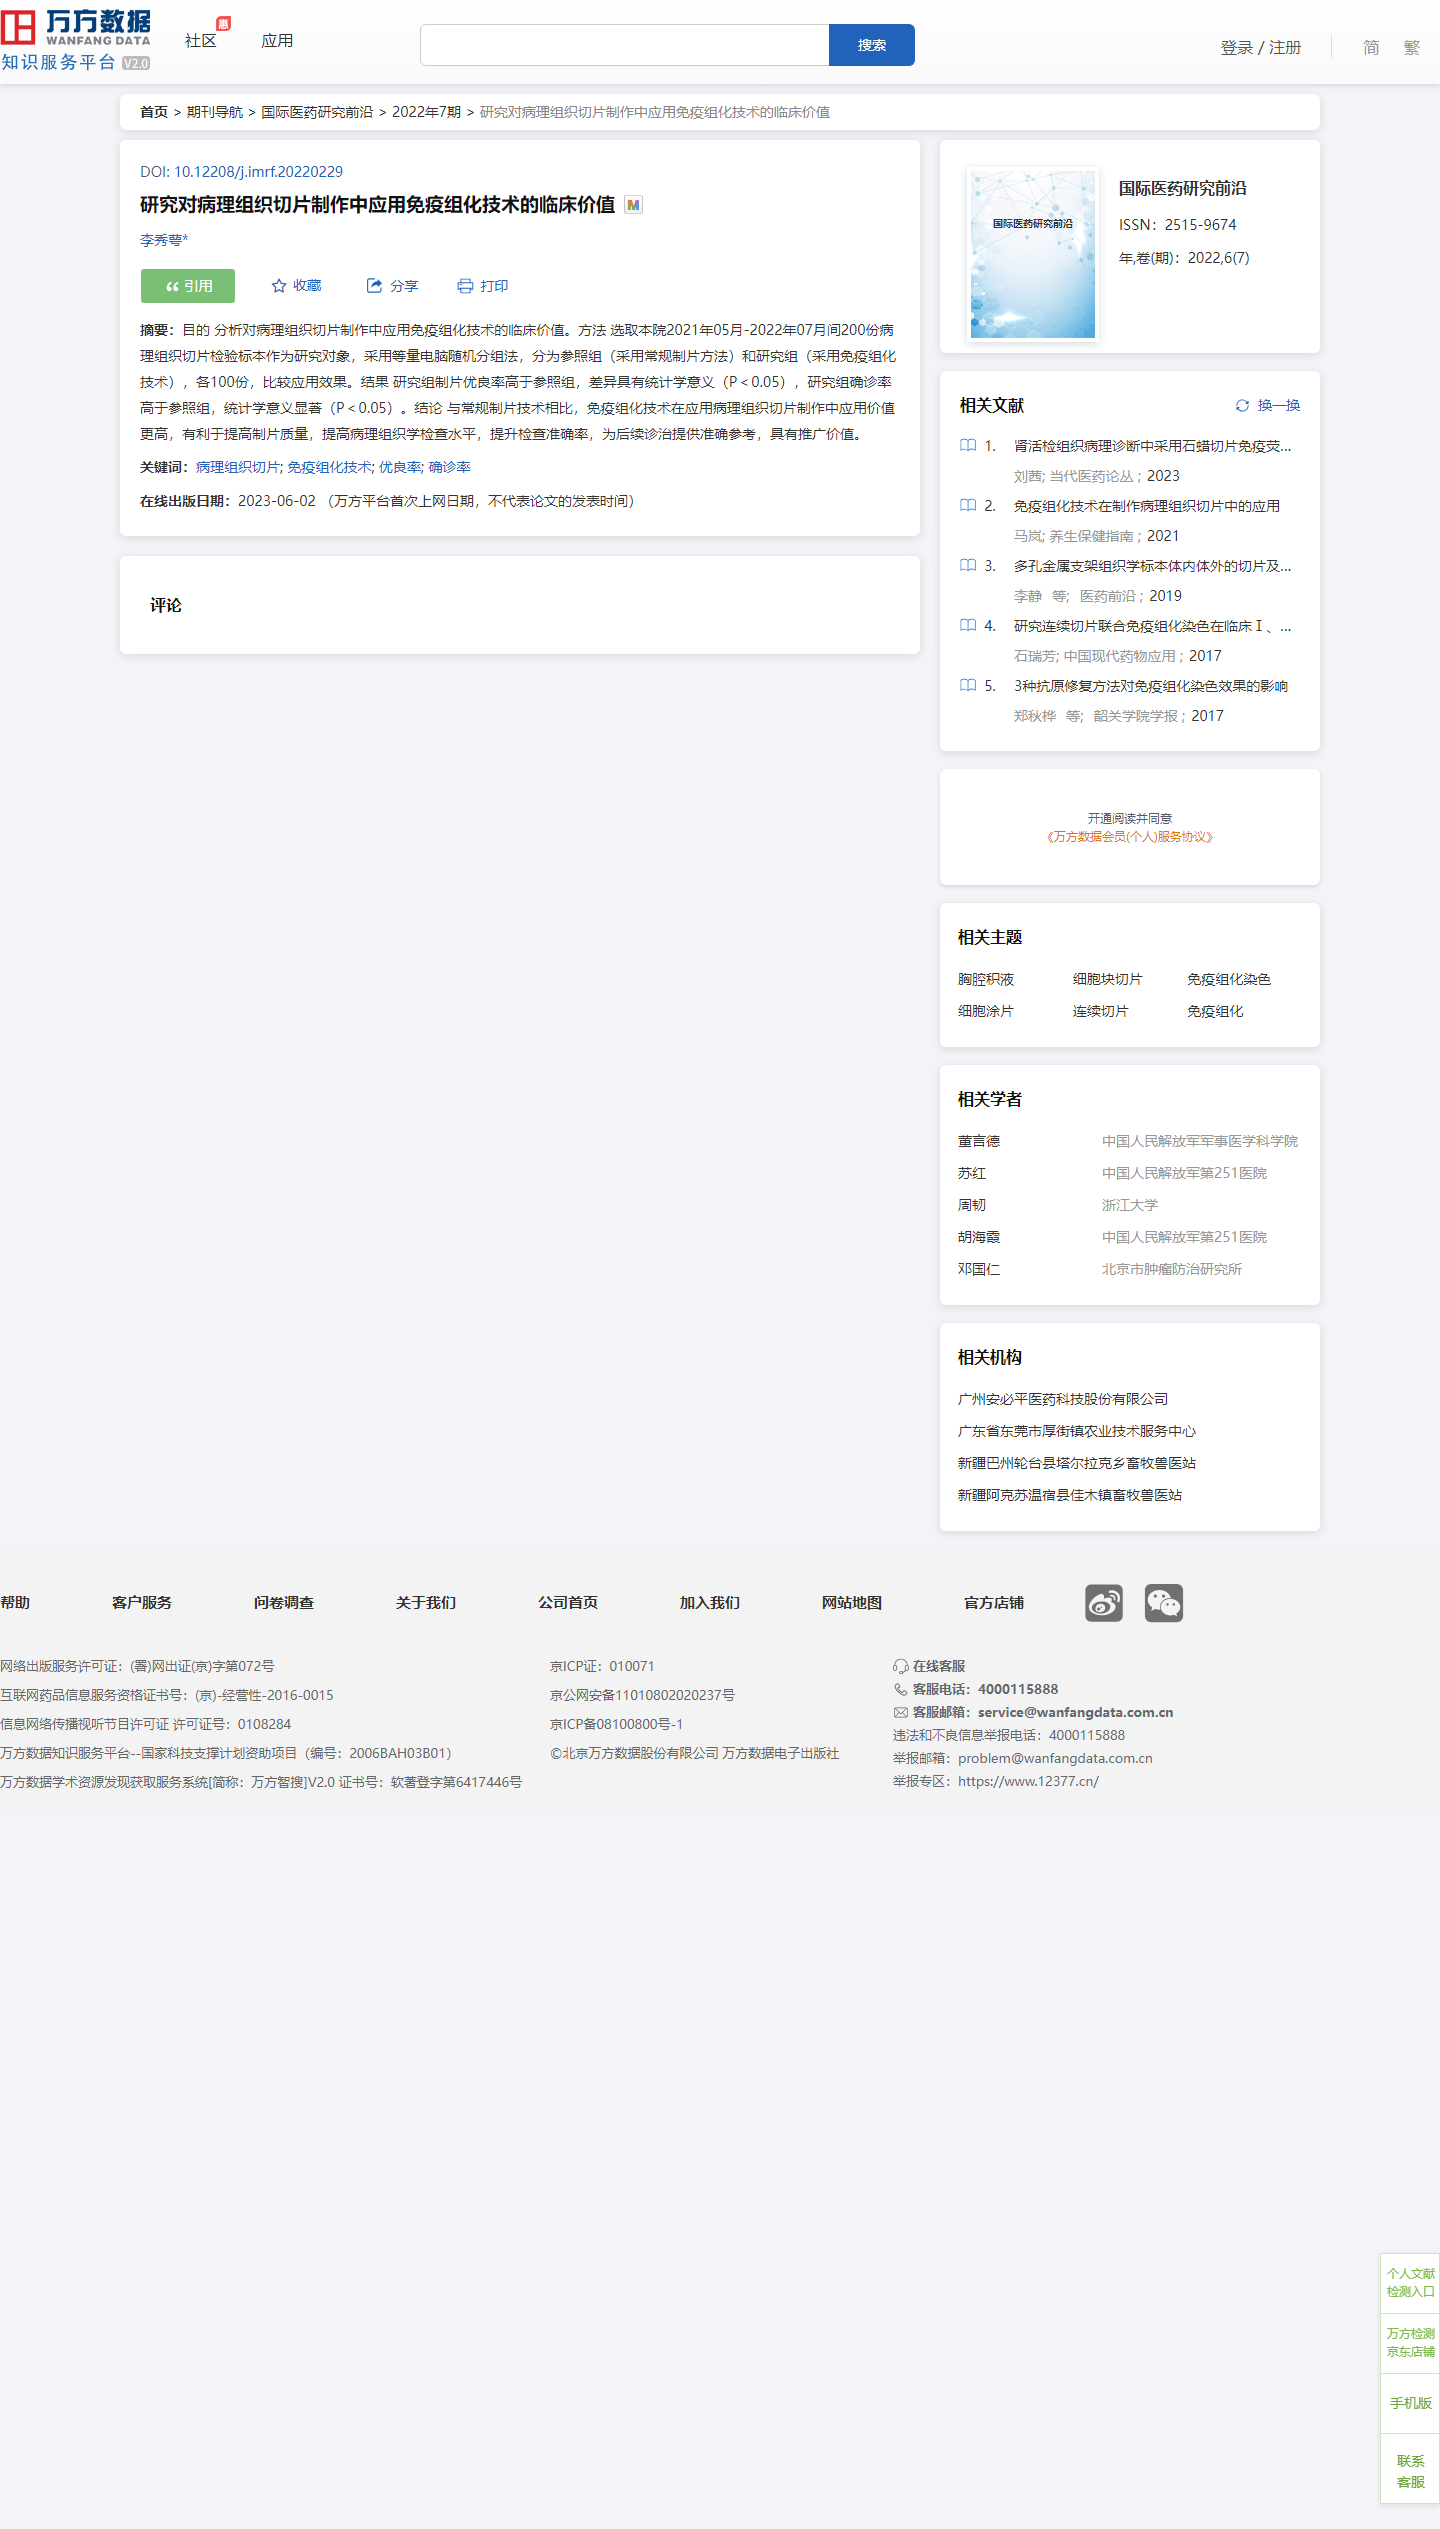Select keyword 确诊率

(450, 467)
